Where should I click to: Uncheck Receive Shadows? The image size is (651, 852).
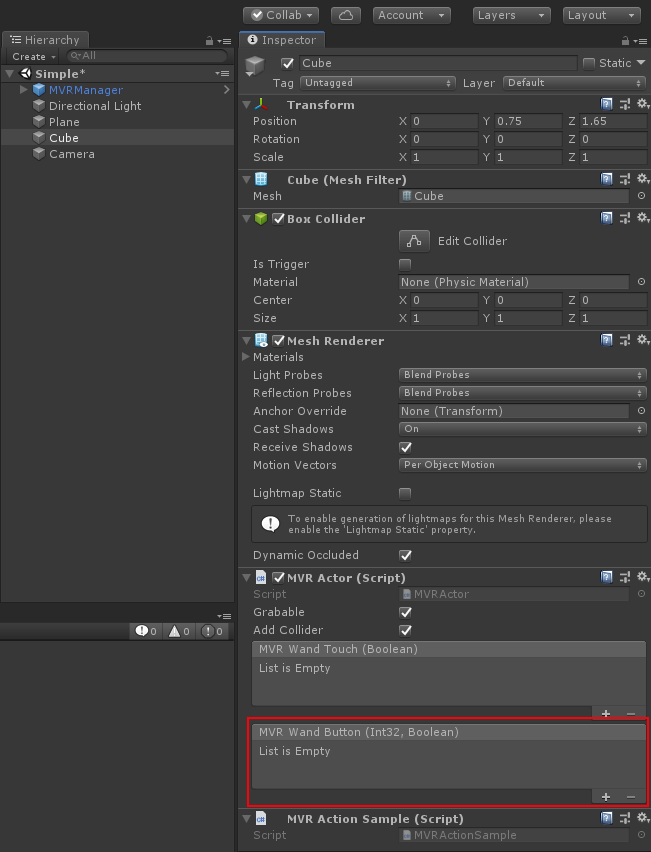point(405,447)
